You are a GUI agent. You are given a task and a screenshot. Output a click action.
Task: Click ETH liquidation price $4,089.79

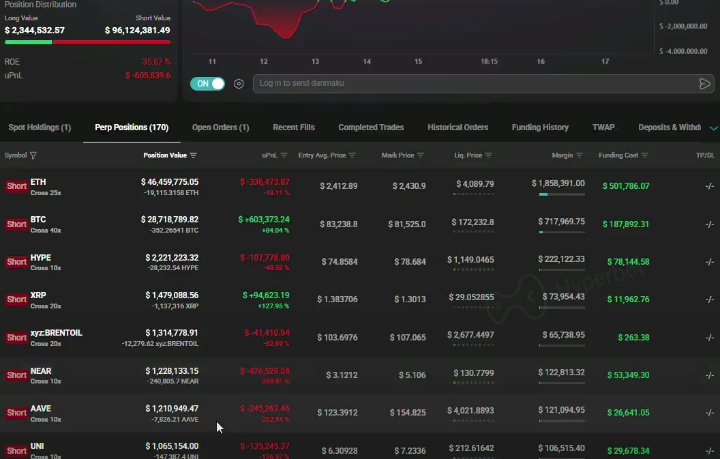(475, 184)
